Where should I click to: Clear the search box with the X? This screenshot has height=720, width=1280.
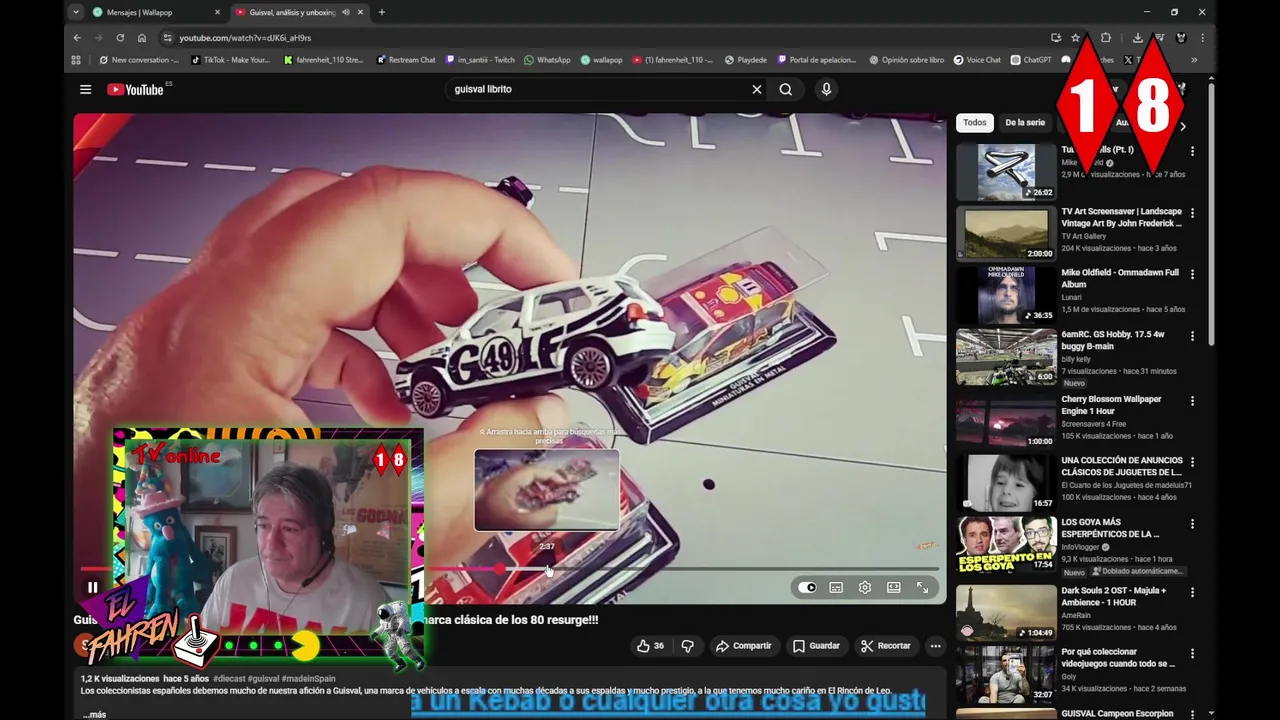(x=757, y=89)
